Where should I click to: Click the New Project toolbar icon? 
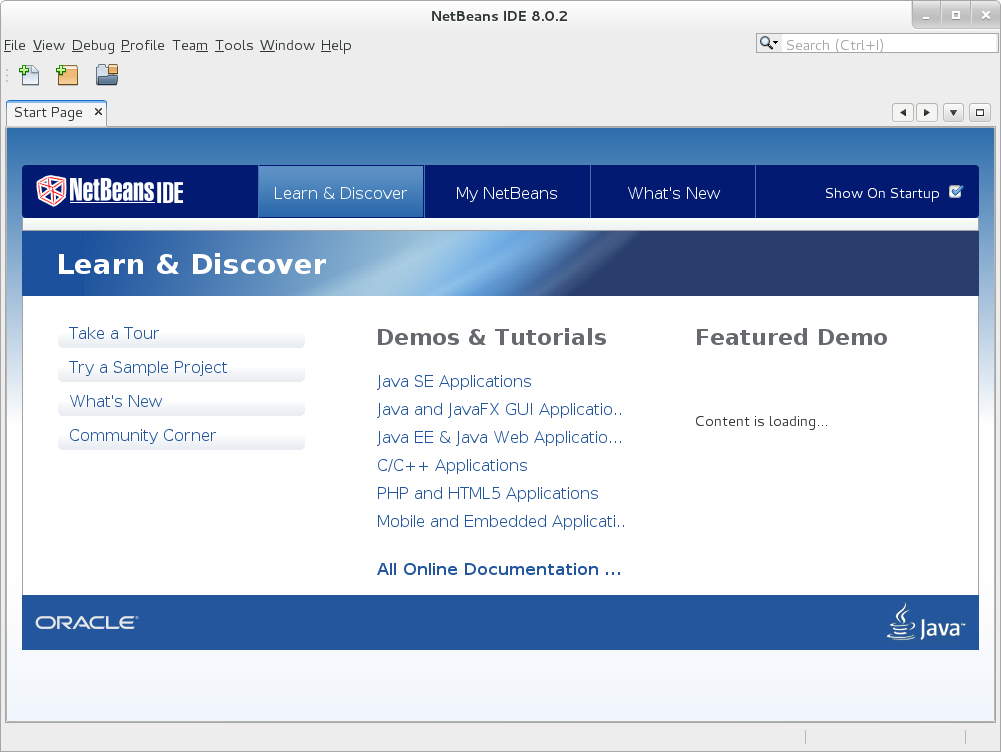67,75
